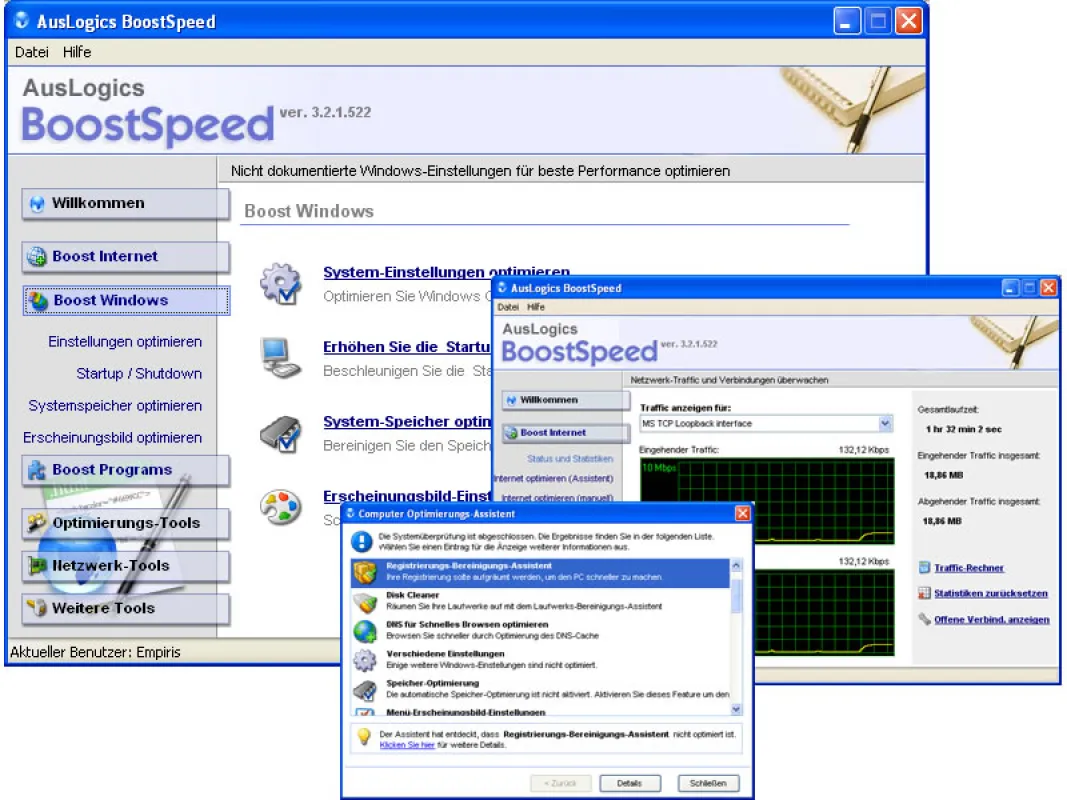Click the Speicher-Optimierung chip icon
Viewport: 1067px width, 800px height.
[x=365, y=690]
